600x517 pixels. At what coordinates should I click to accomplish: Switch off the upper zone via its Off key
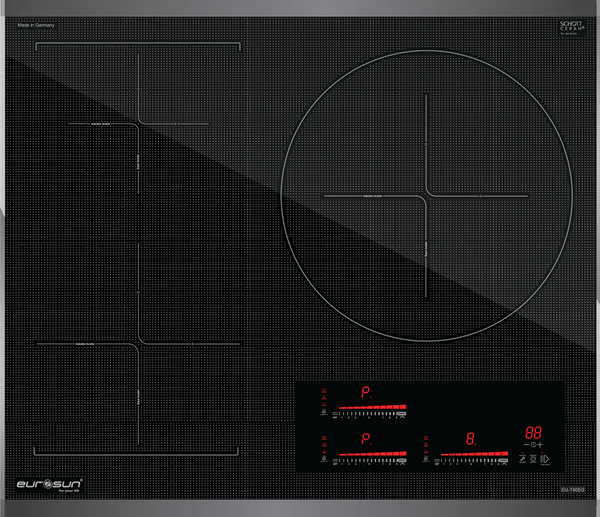click(335, 415)
